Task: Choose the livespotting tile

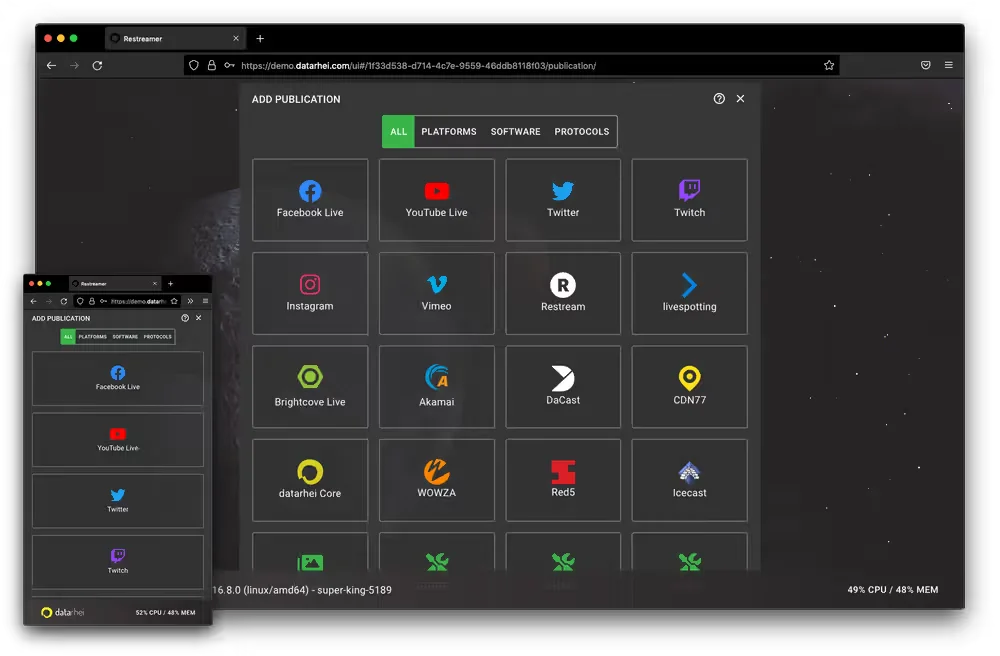Action: click(689, 293)
